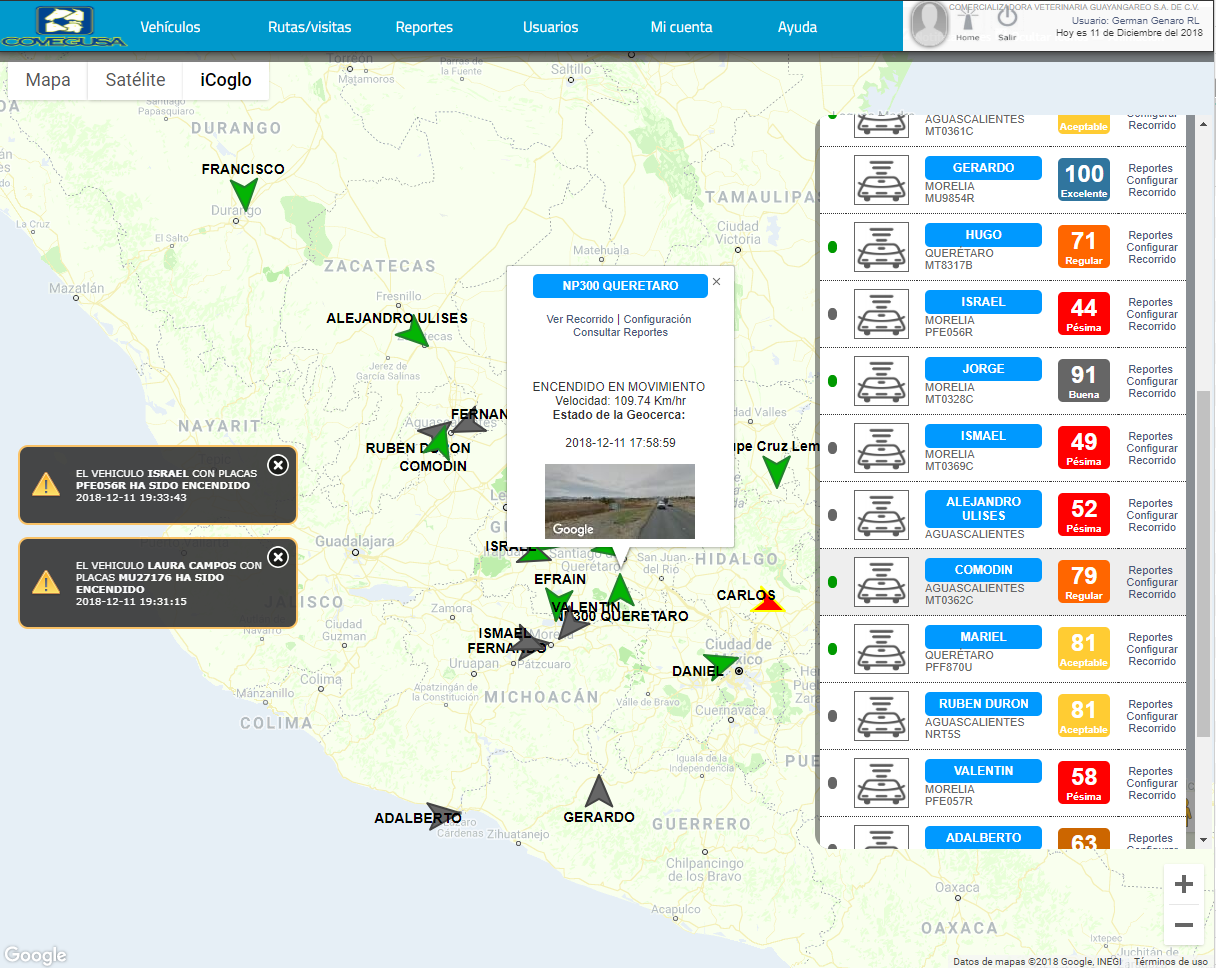Switch map view to Satélite
The width and height of the screenshot is (1216, 968).
[x=135, y=80]
